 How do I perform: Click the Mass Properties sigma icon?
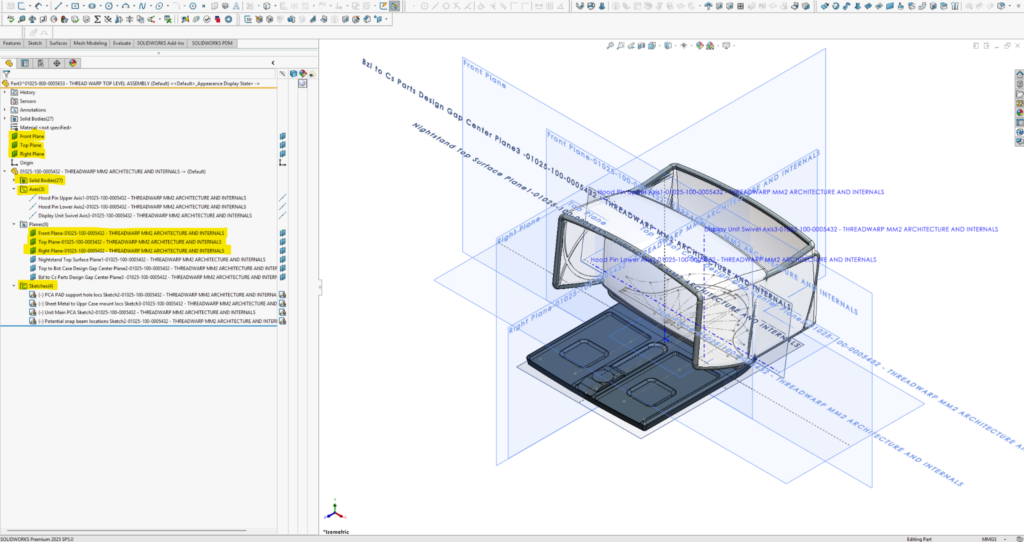click(97, 19)
